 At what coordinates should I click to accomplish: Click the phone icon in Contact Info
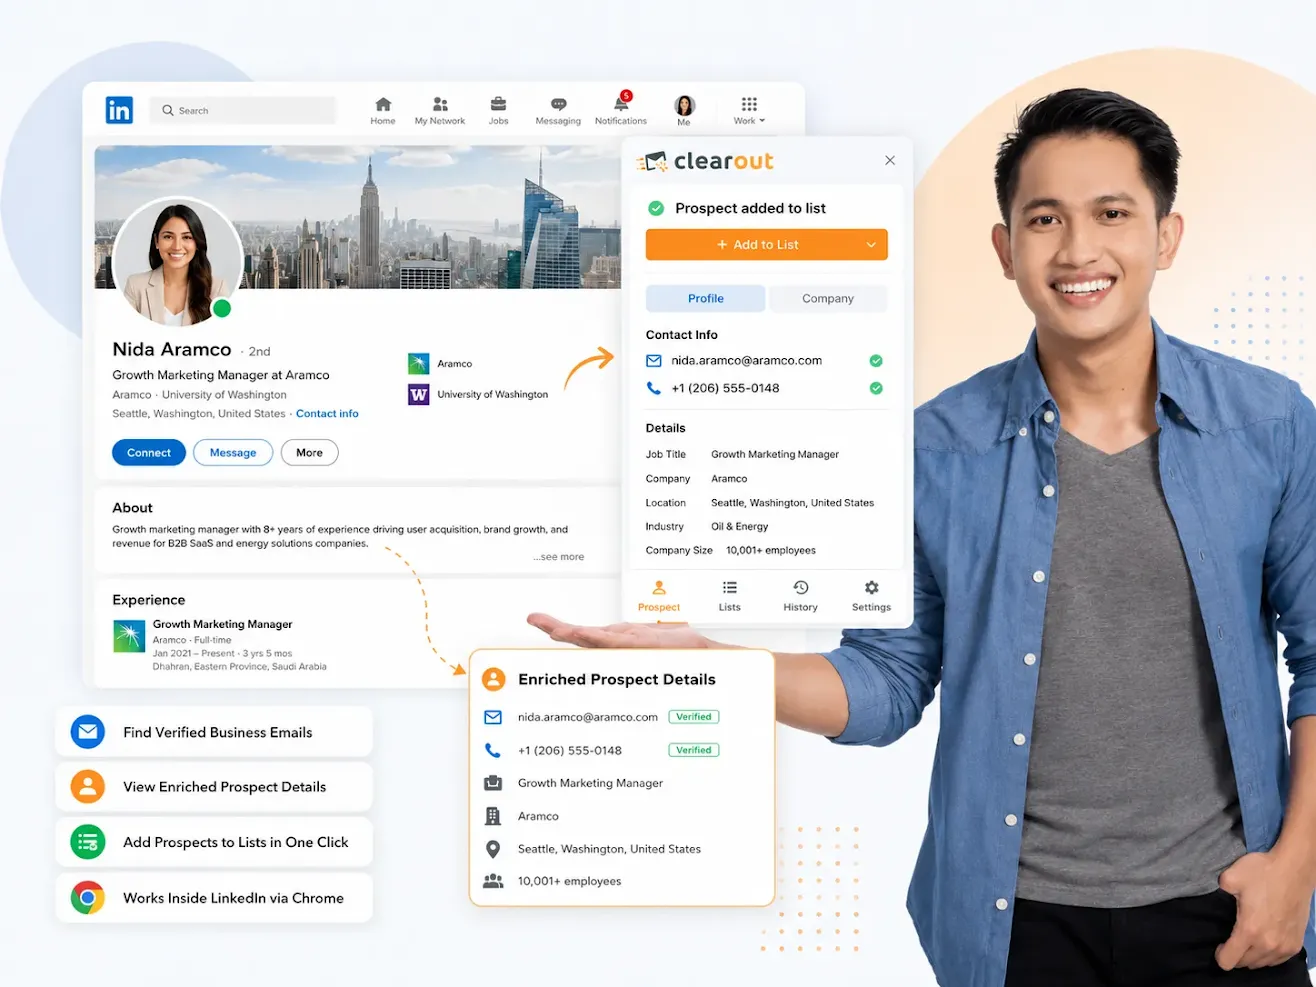(x=654, y=389)
